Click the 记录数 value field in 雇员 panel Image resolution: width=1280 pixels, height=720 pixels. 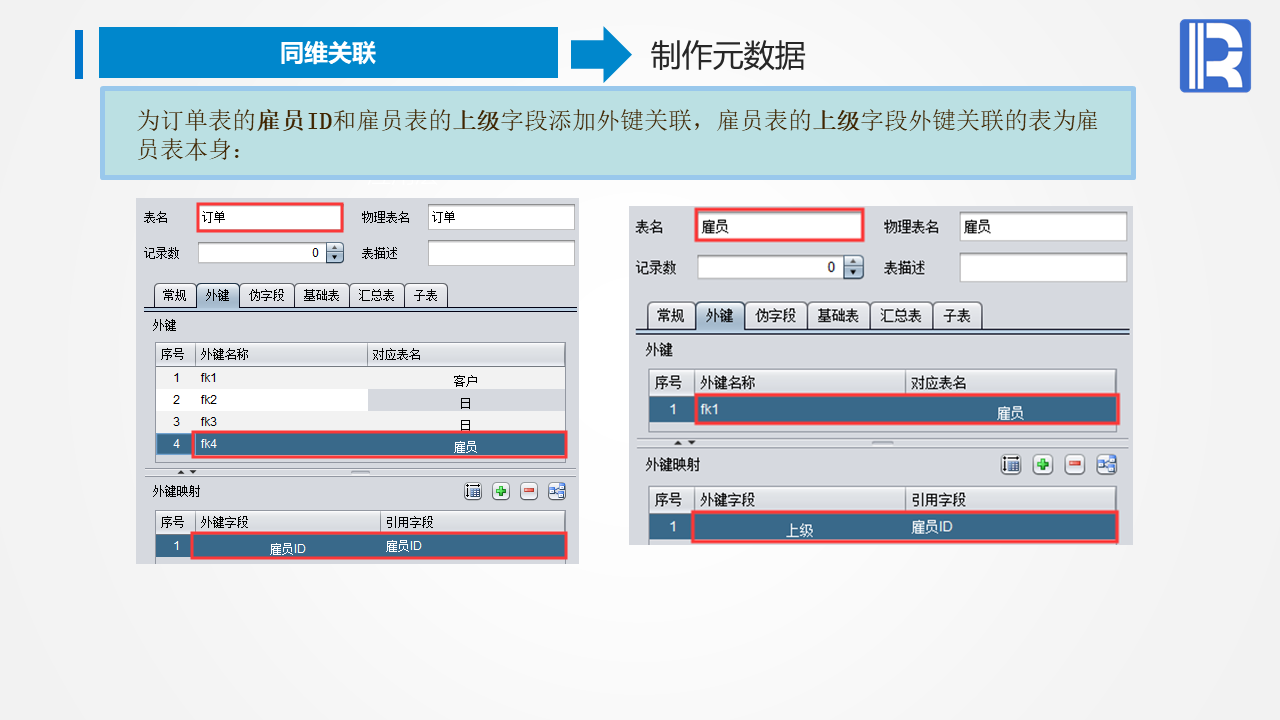(x=770, y=268)
